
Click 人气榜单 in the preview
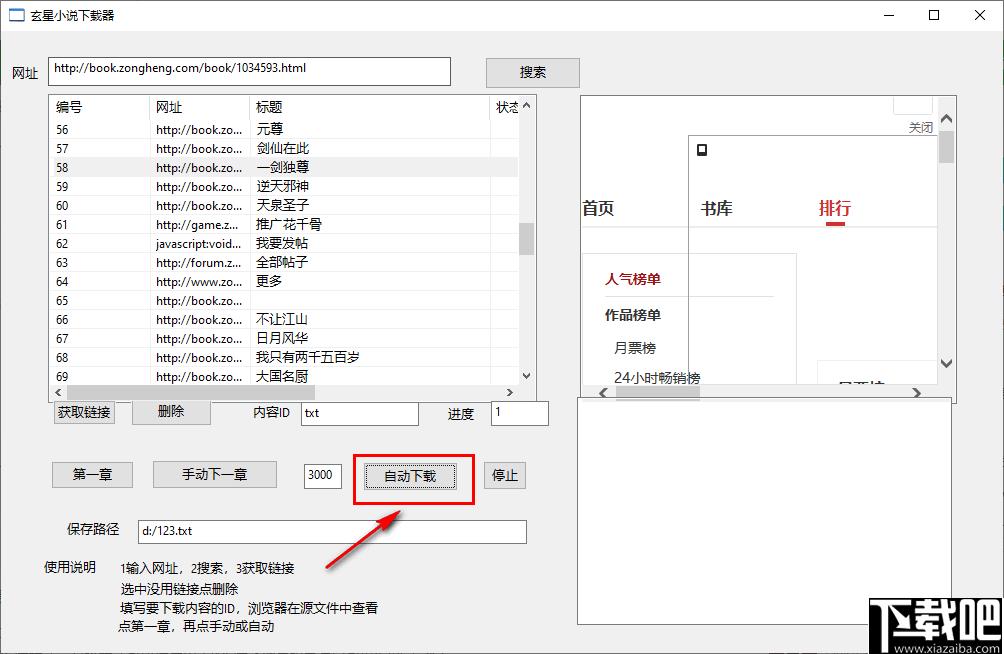[633, 279]
